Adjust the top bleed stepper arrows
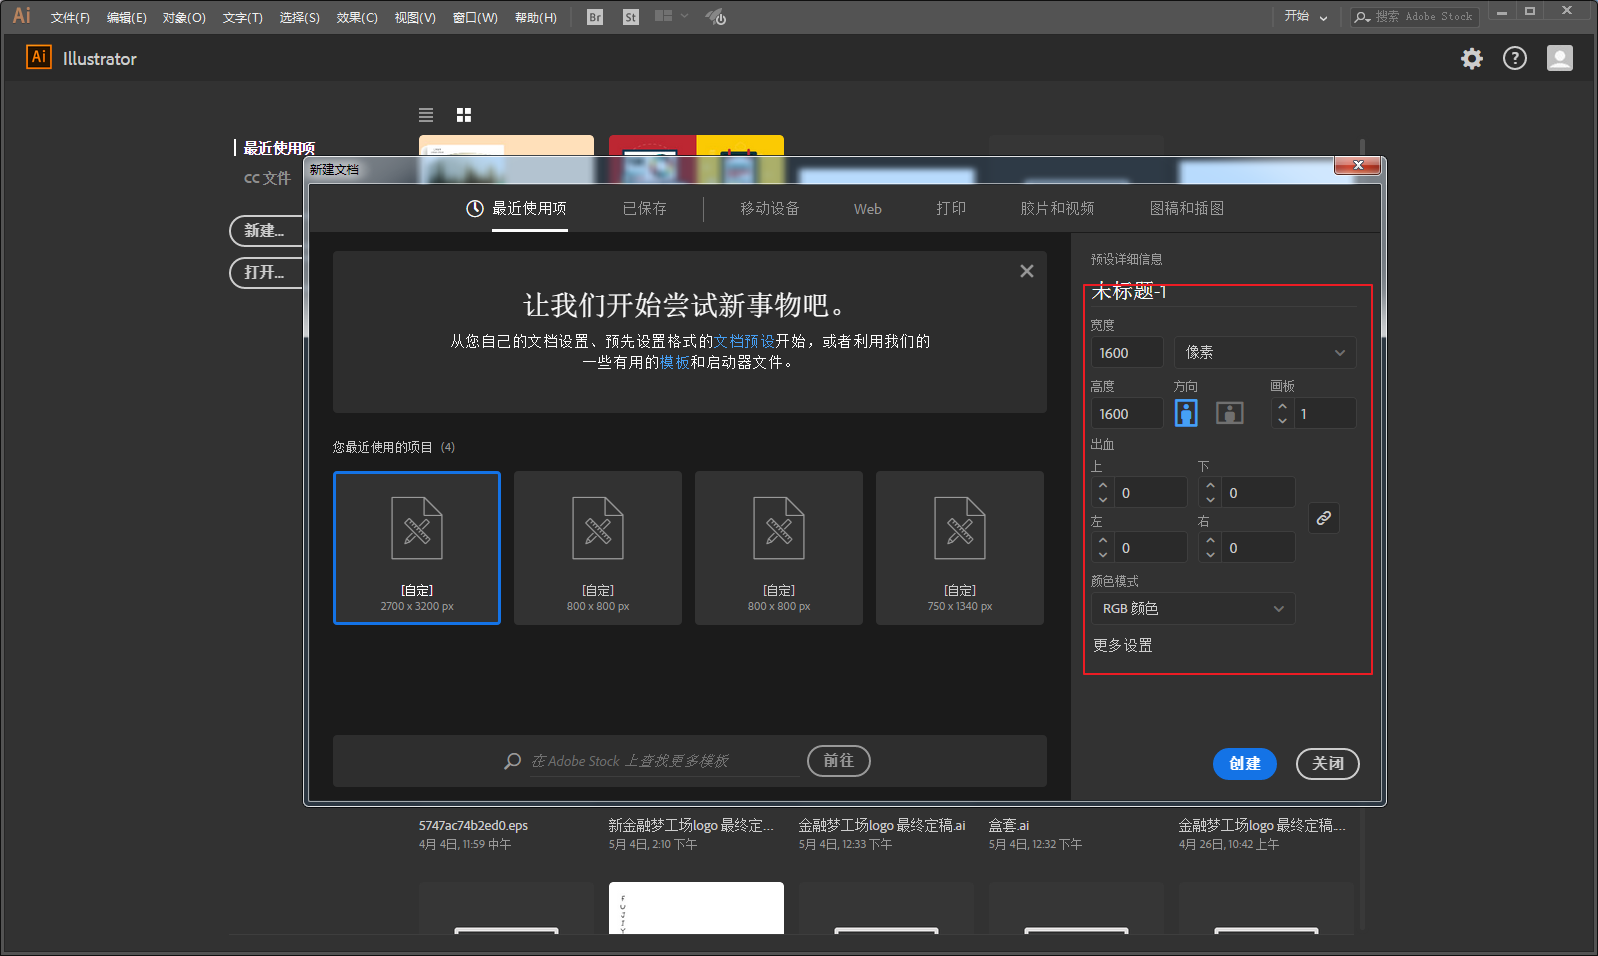 tap(1103, 492)
